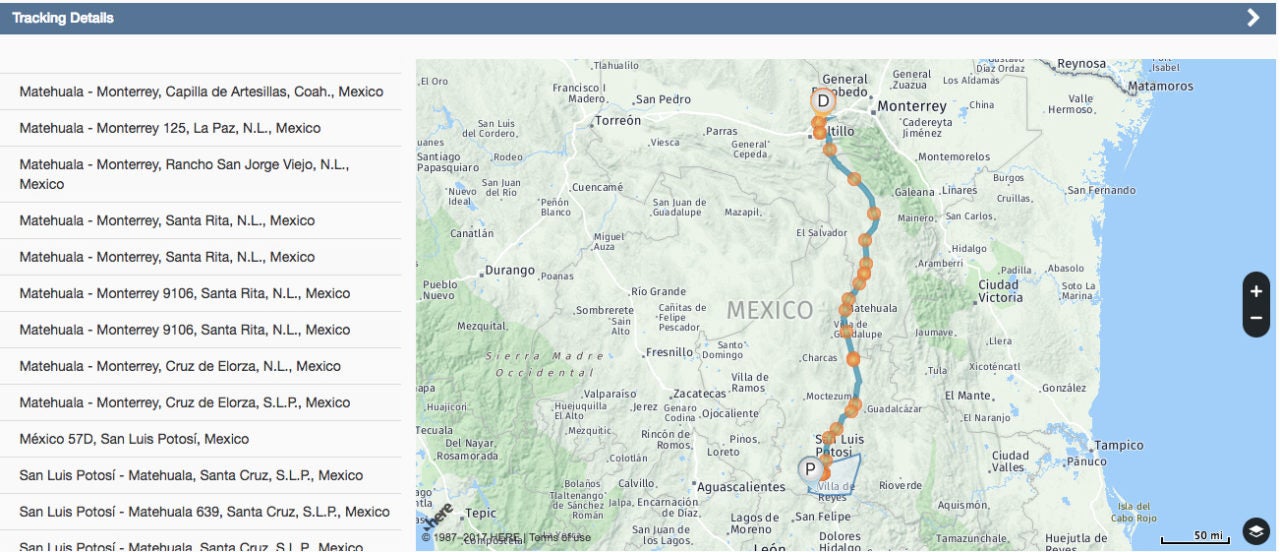Click the Durango city label on map
This screenshot has width=1280, height=552.
click(510, 270)
